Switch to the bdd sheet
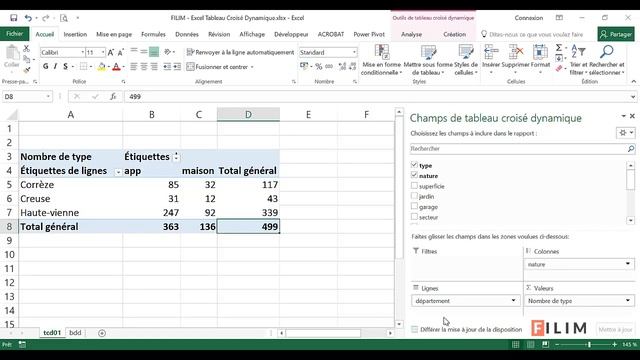This screenshot has width=640, height=360. click(x=75, y=333)
